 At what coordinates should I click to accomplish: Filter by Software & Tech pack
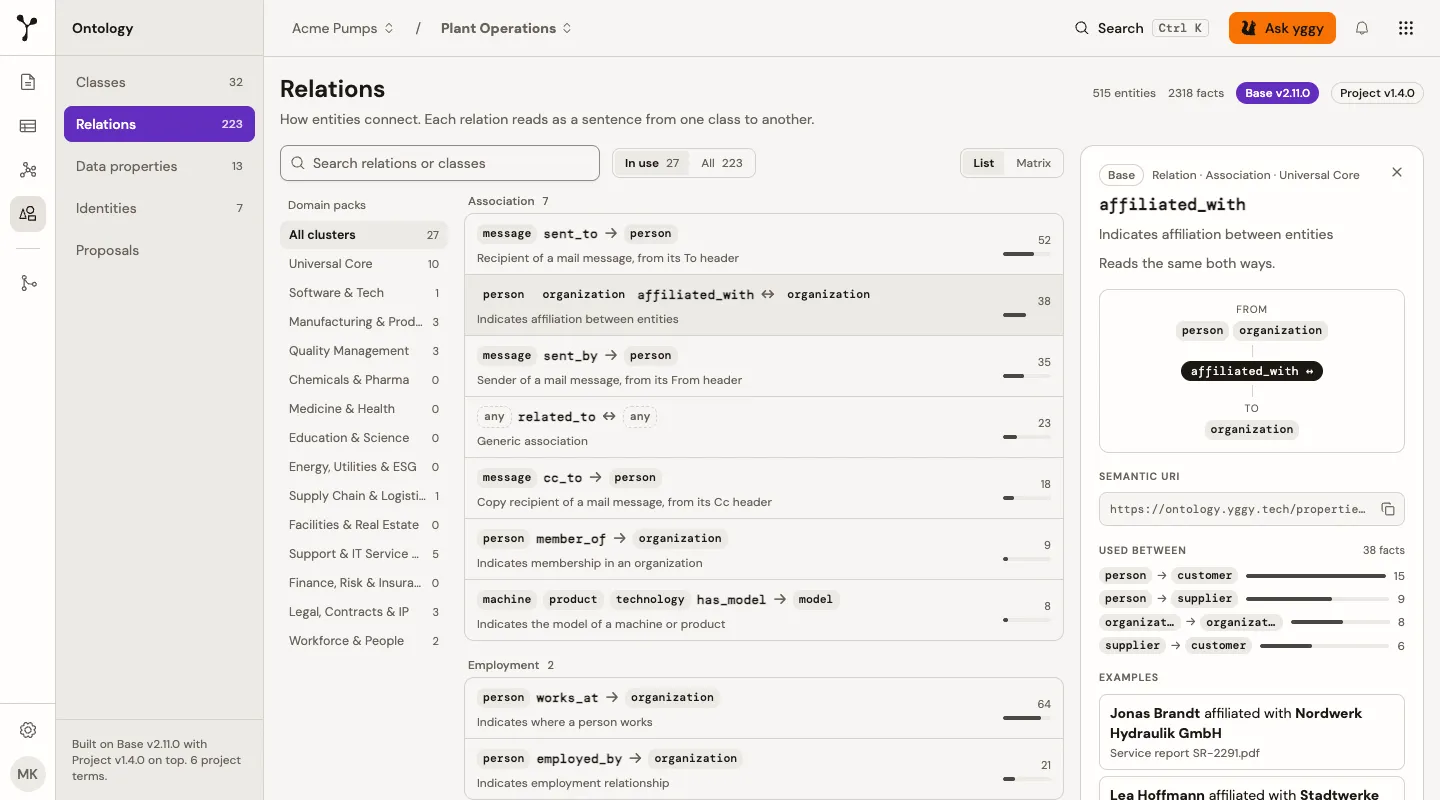tap(364, 293)
